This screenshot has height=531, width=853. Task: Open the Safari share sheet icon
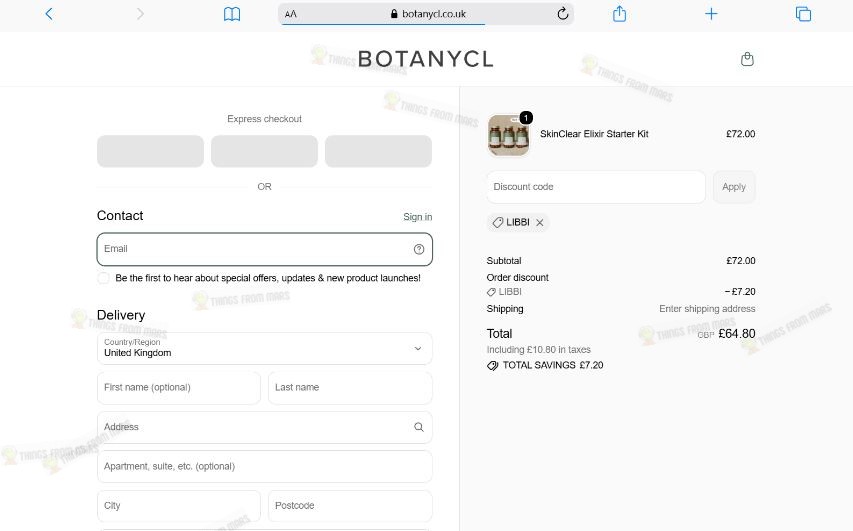coord(620,14)
